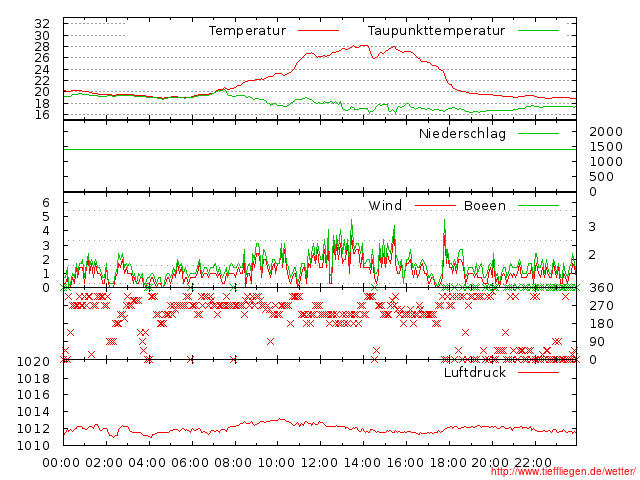Click the 32 temperature axis value
The height and width of the screenshot is (480, 640).
pyautogui.click(x=42, y=23)
